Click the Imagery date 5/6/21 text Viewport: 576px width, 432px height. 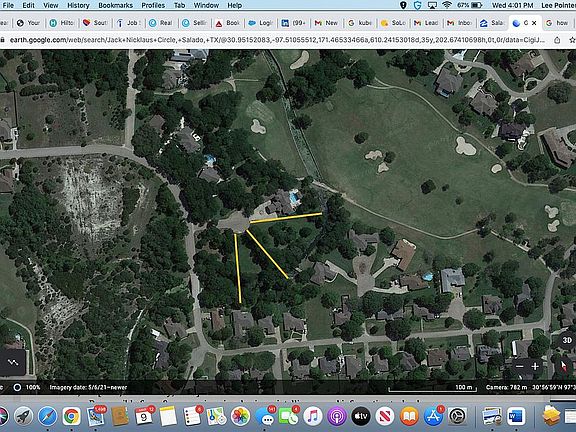pos(88,387)
